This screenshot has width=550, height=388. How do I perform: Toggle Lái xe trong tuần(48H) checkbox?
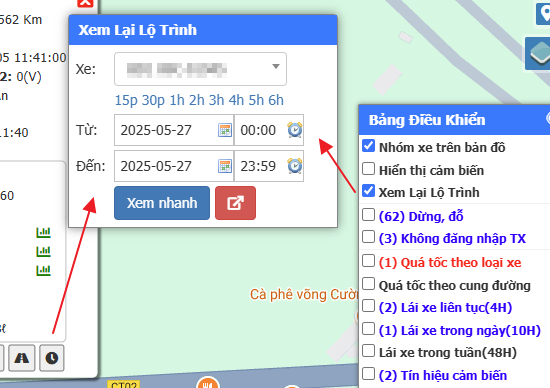point(368,351)
